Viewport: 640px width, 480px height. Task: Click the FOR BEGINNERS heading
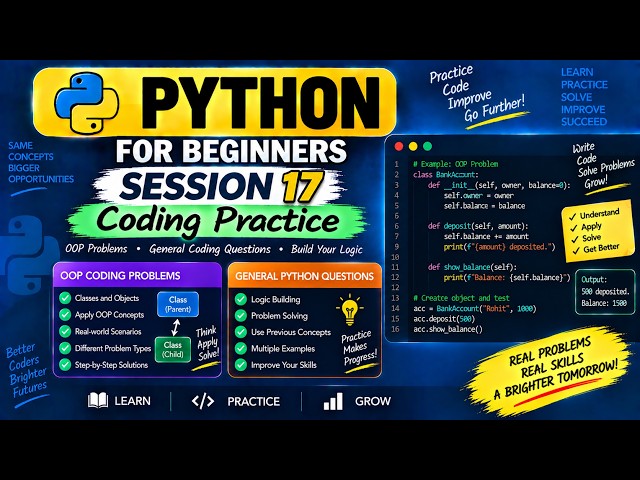coord(231,151)
